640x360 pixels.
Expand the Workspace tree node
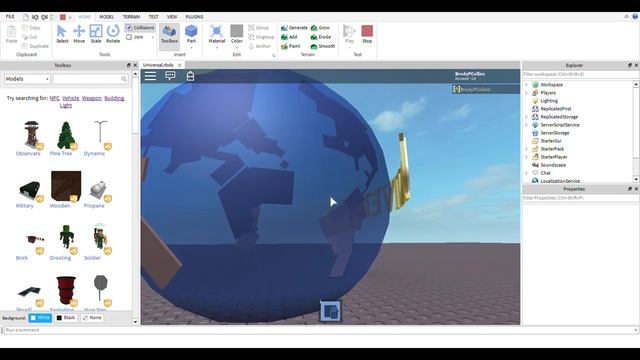click(526, 85)
